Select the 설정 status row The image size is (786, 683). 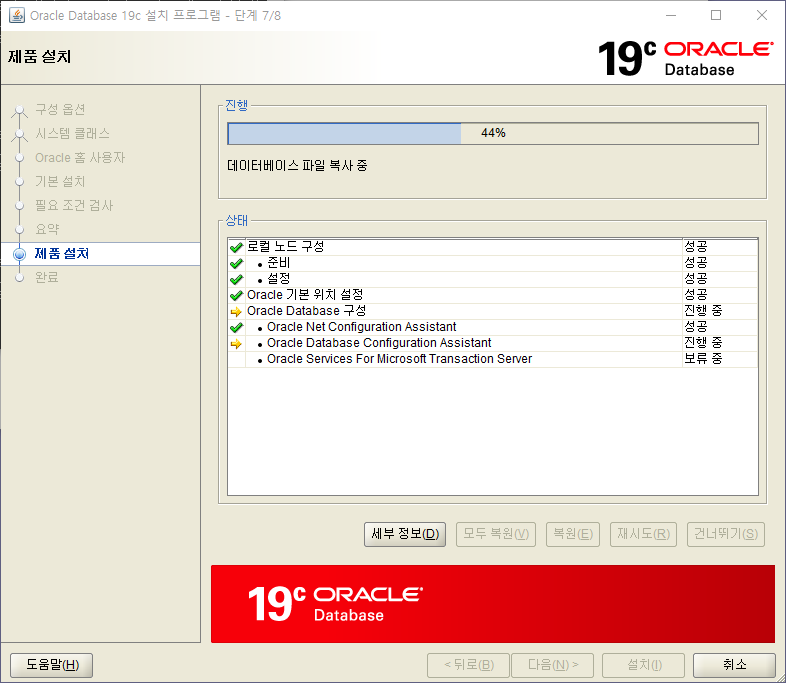tap(493, 279)
